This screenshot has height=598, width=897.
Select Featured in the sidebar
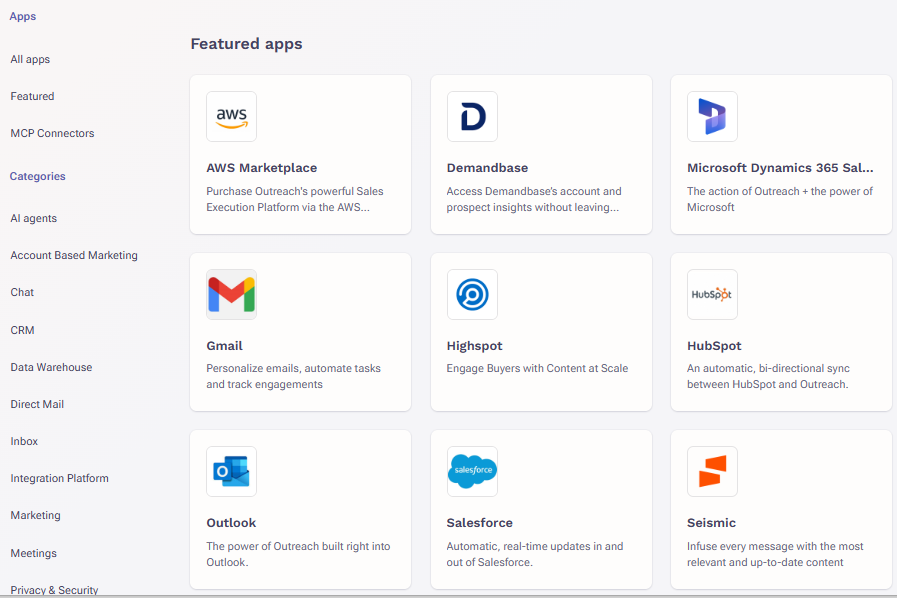tap(32, 96)
